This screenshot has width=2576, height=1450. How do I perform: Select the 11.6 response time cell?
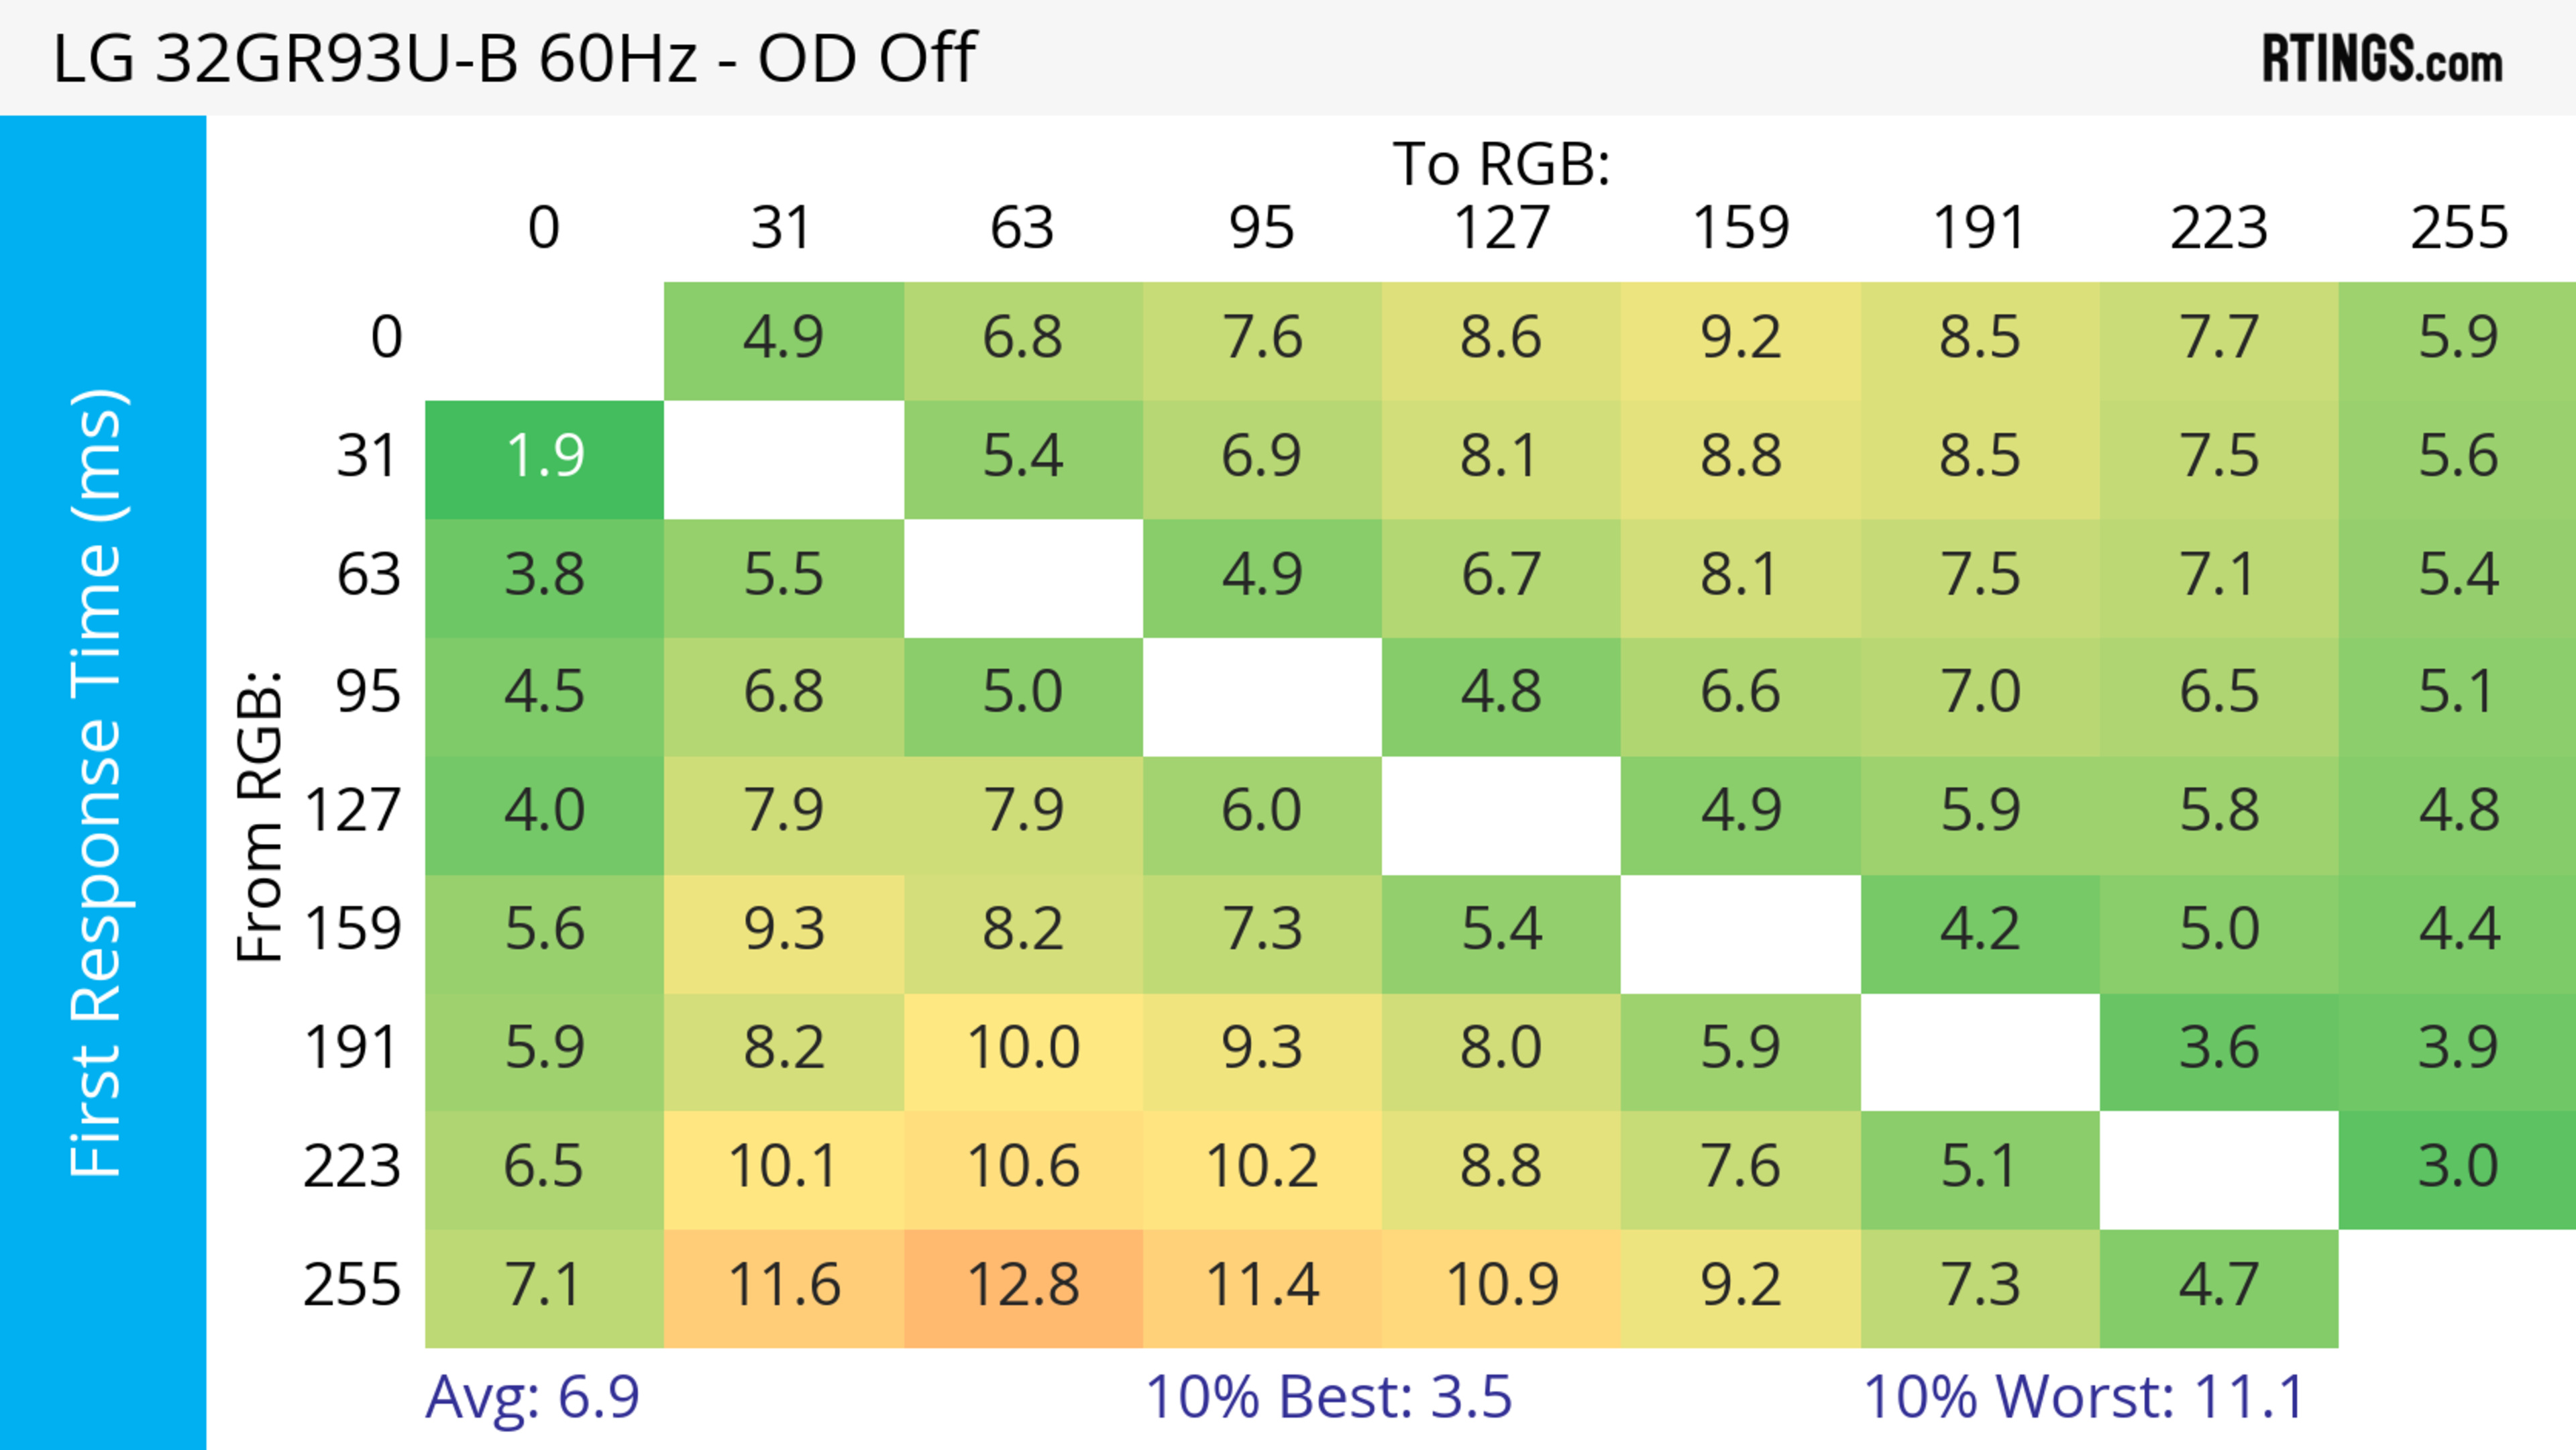point(784,1285)
